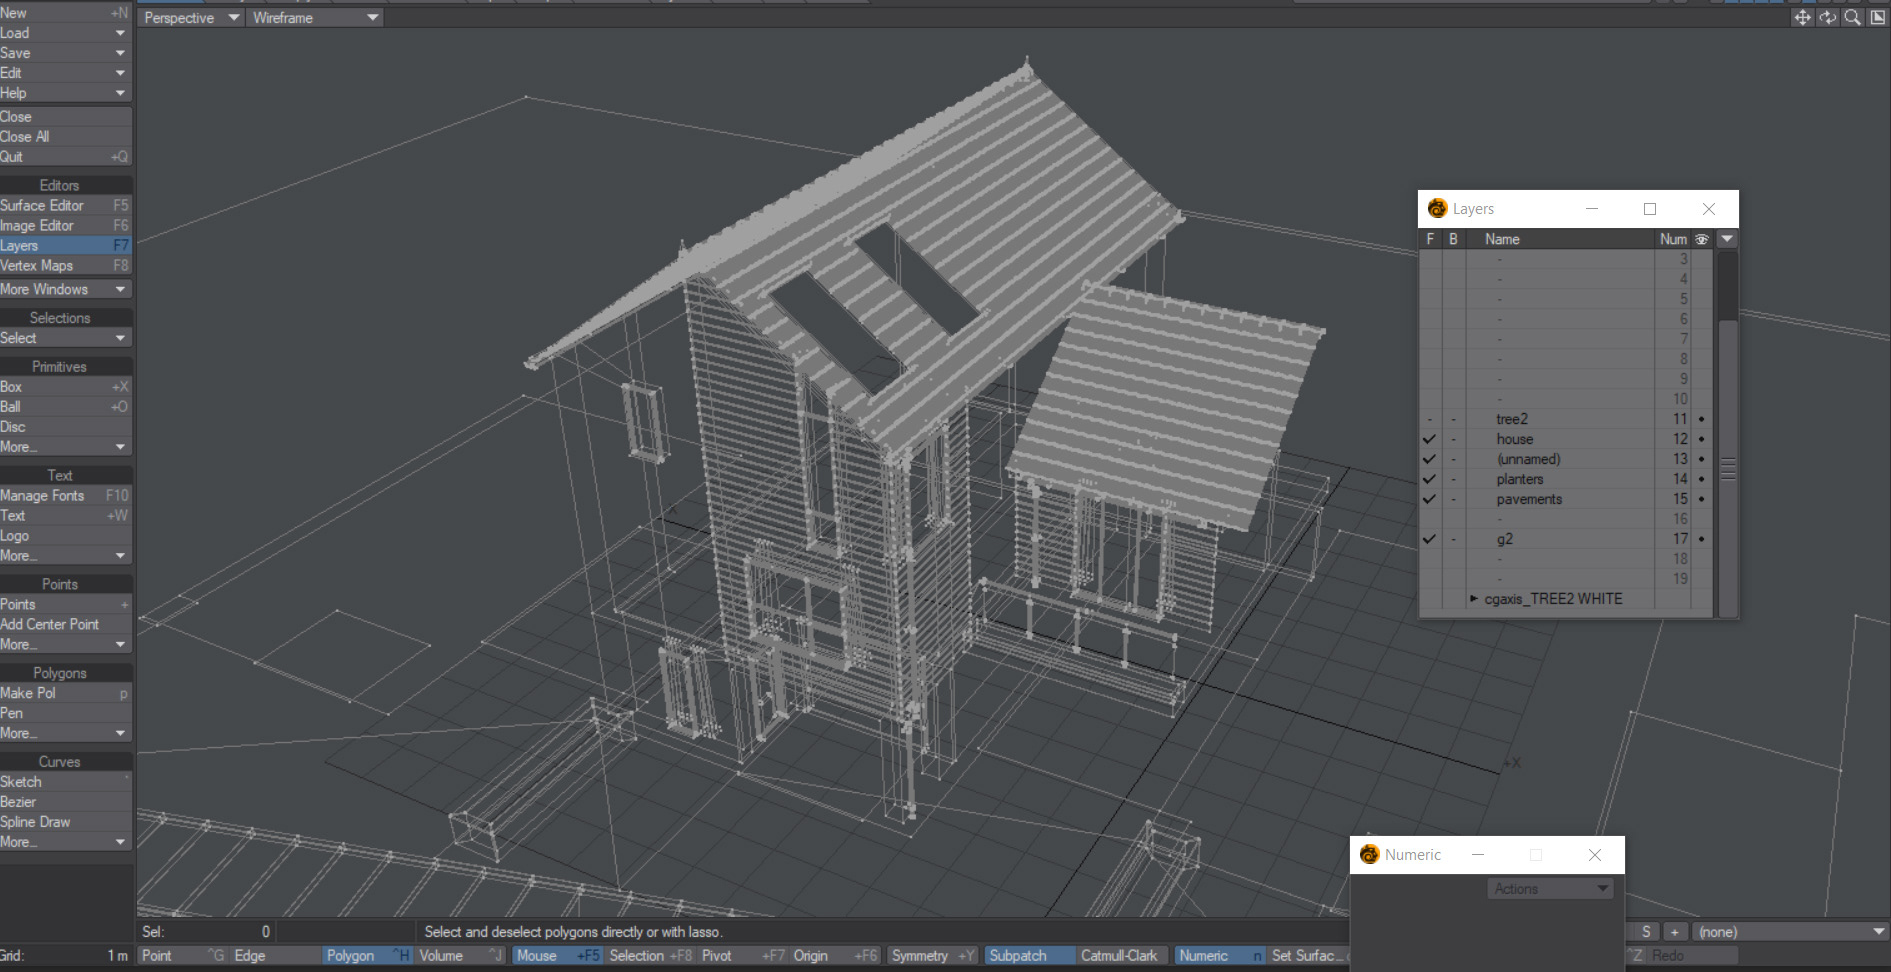1891x972 pixels.
Task: Toggle foreground check for (unnamed) layer
Action: pyautogui.click(x=1429, y=459)
